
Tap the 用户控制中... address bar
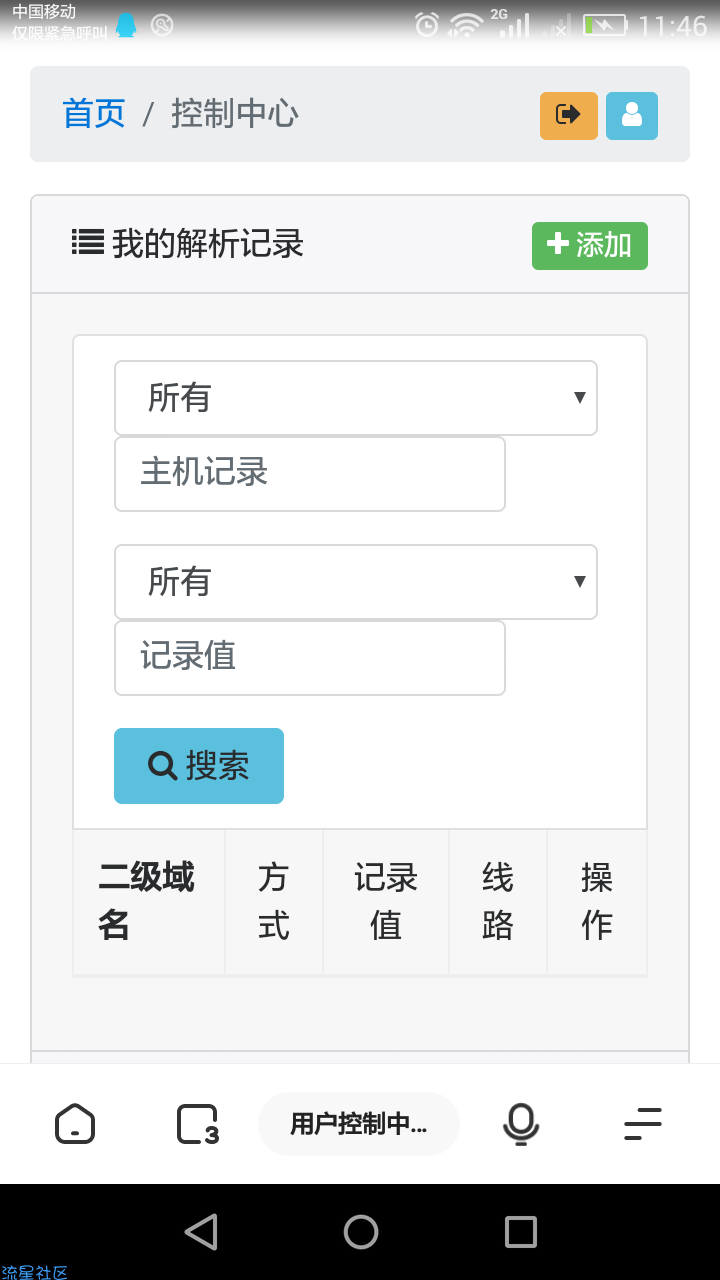pyautogui.click(x=359, y=1124)
